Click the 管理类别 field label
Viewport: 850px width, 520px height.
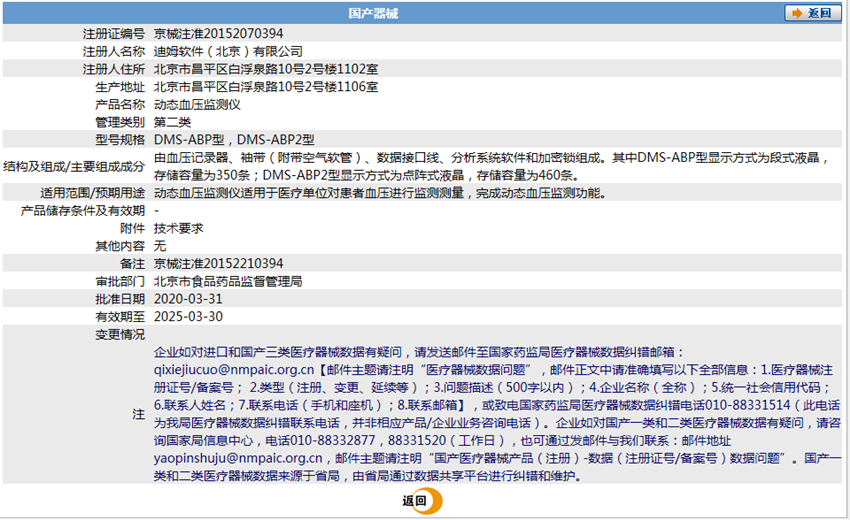tap(120, 122)
